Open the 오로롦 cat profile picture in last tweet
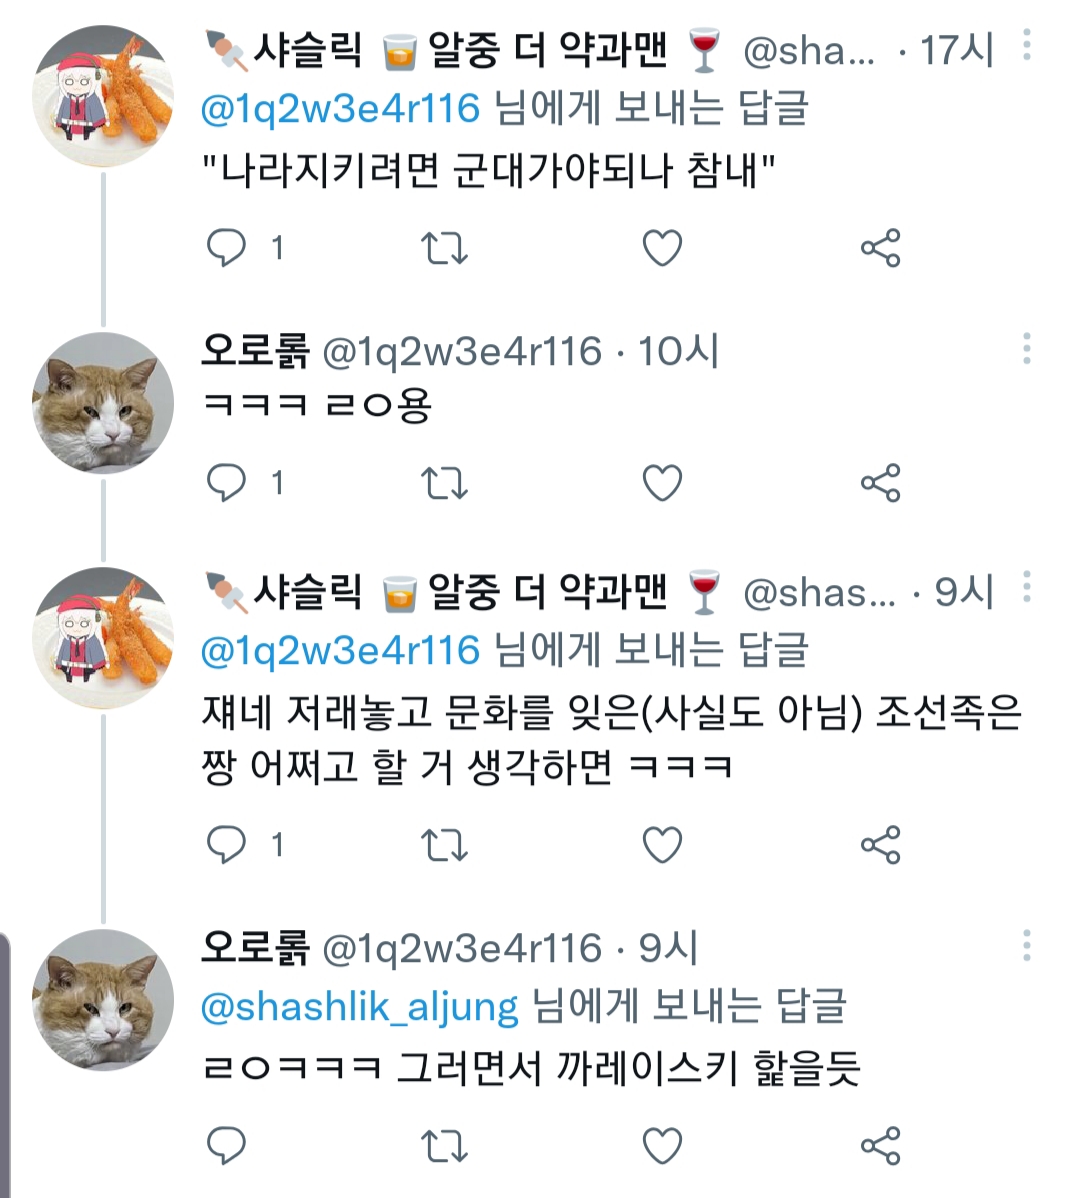This screenshot has width=1080, height=1198. [x=103, y=1000]
